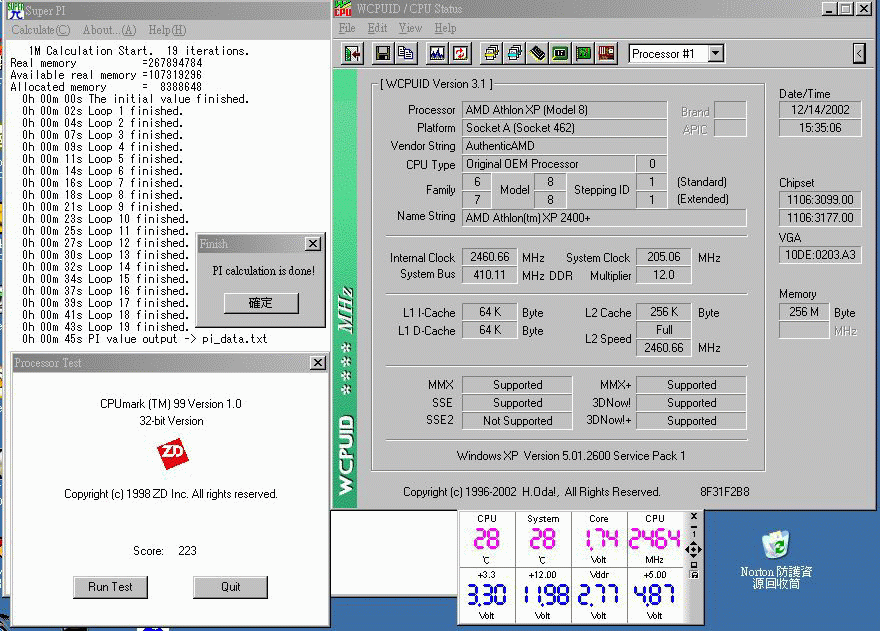Click the WCPUID title bar CPU icon
This screenshot has height=631, width=880.
pos(343,9)
